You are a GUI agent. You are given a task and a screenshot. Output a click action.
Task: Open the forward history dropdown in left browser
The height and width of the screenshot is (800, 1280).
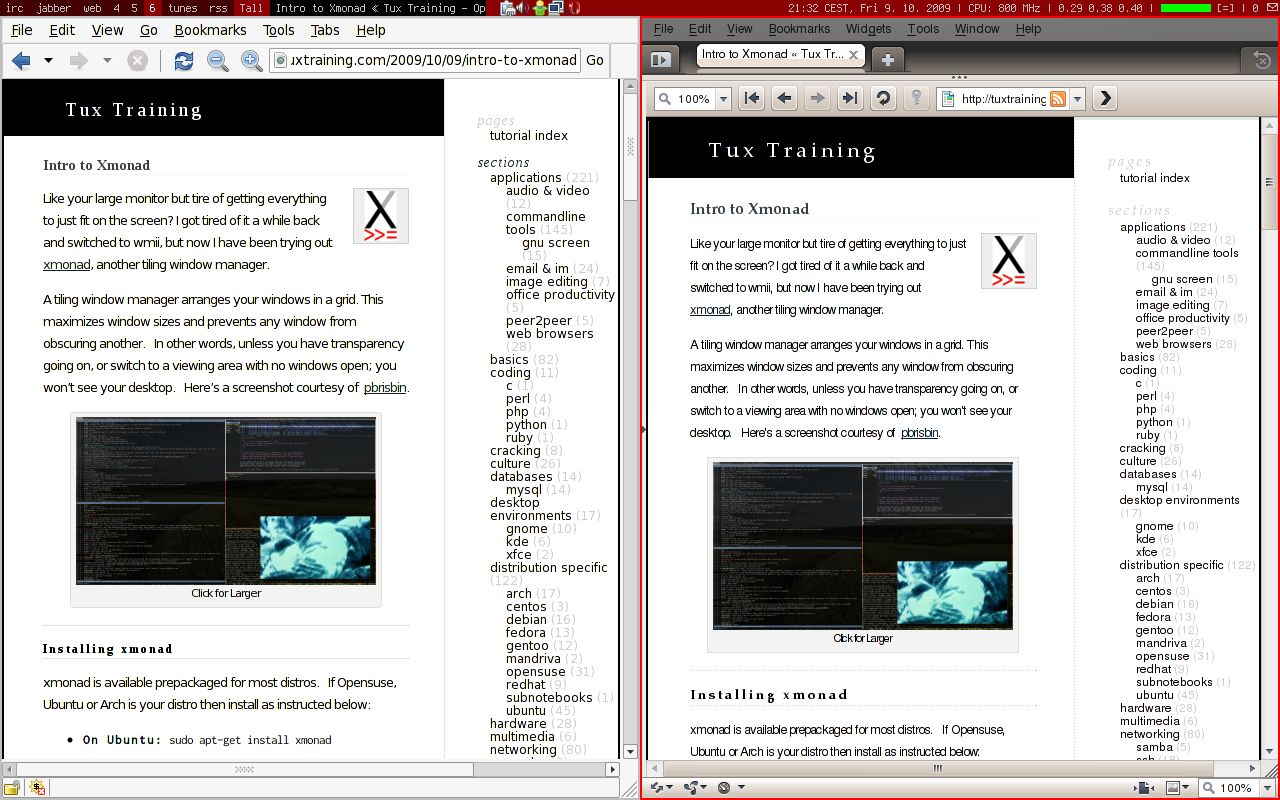107,61
